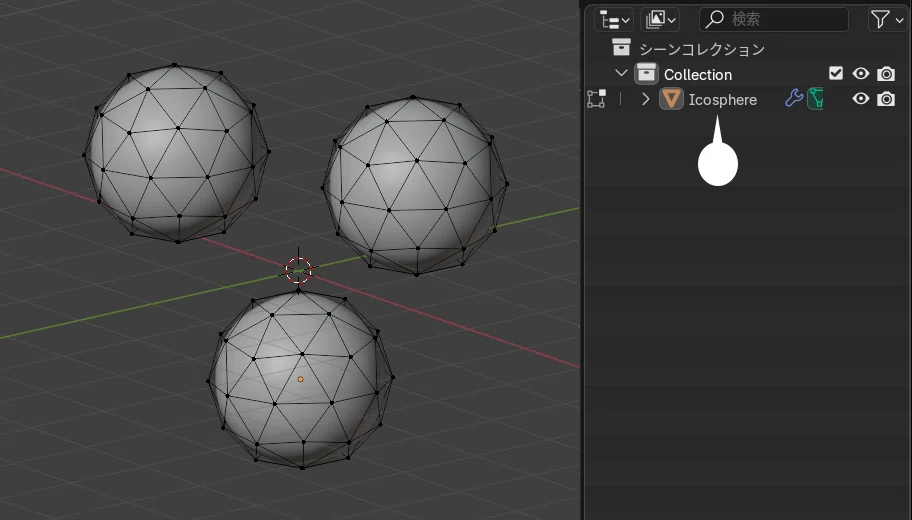Open the outliner editor type dropdown
The width and height of the screenshot is (912, 520).
[613, 20]
